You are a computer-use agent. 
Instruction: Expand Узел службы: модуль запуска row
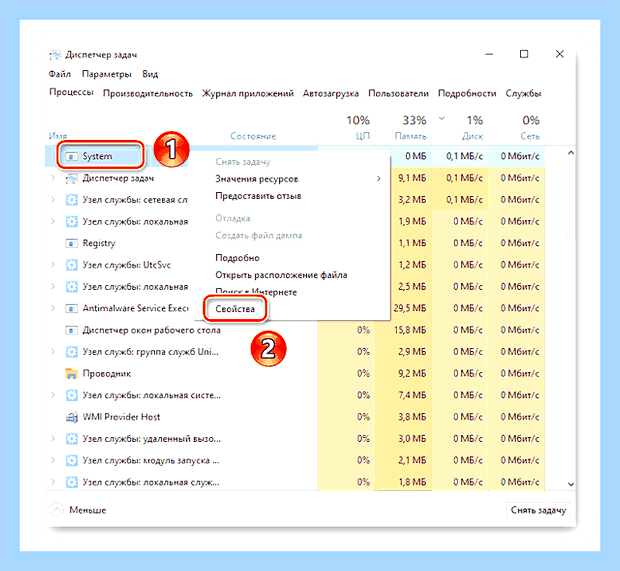[x=53, y=460]
